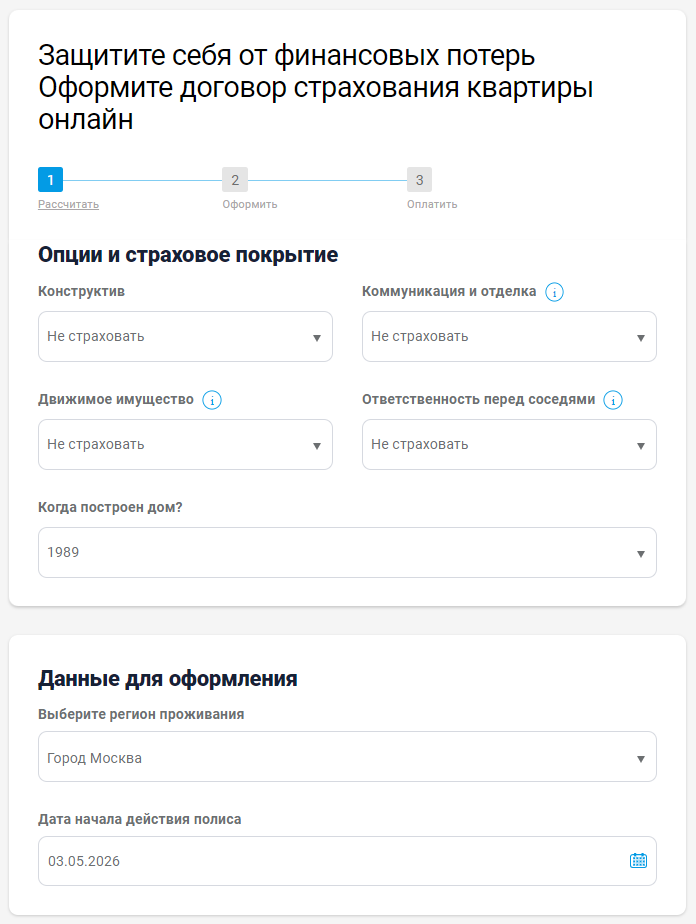The width and height of the screenshot is (696, 924).
Task: Select the Оплатить step label
Action: [432, 204]
